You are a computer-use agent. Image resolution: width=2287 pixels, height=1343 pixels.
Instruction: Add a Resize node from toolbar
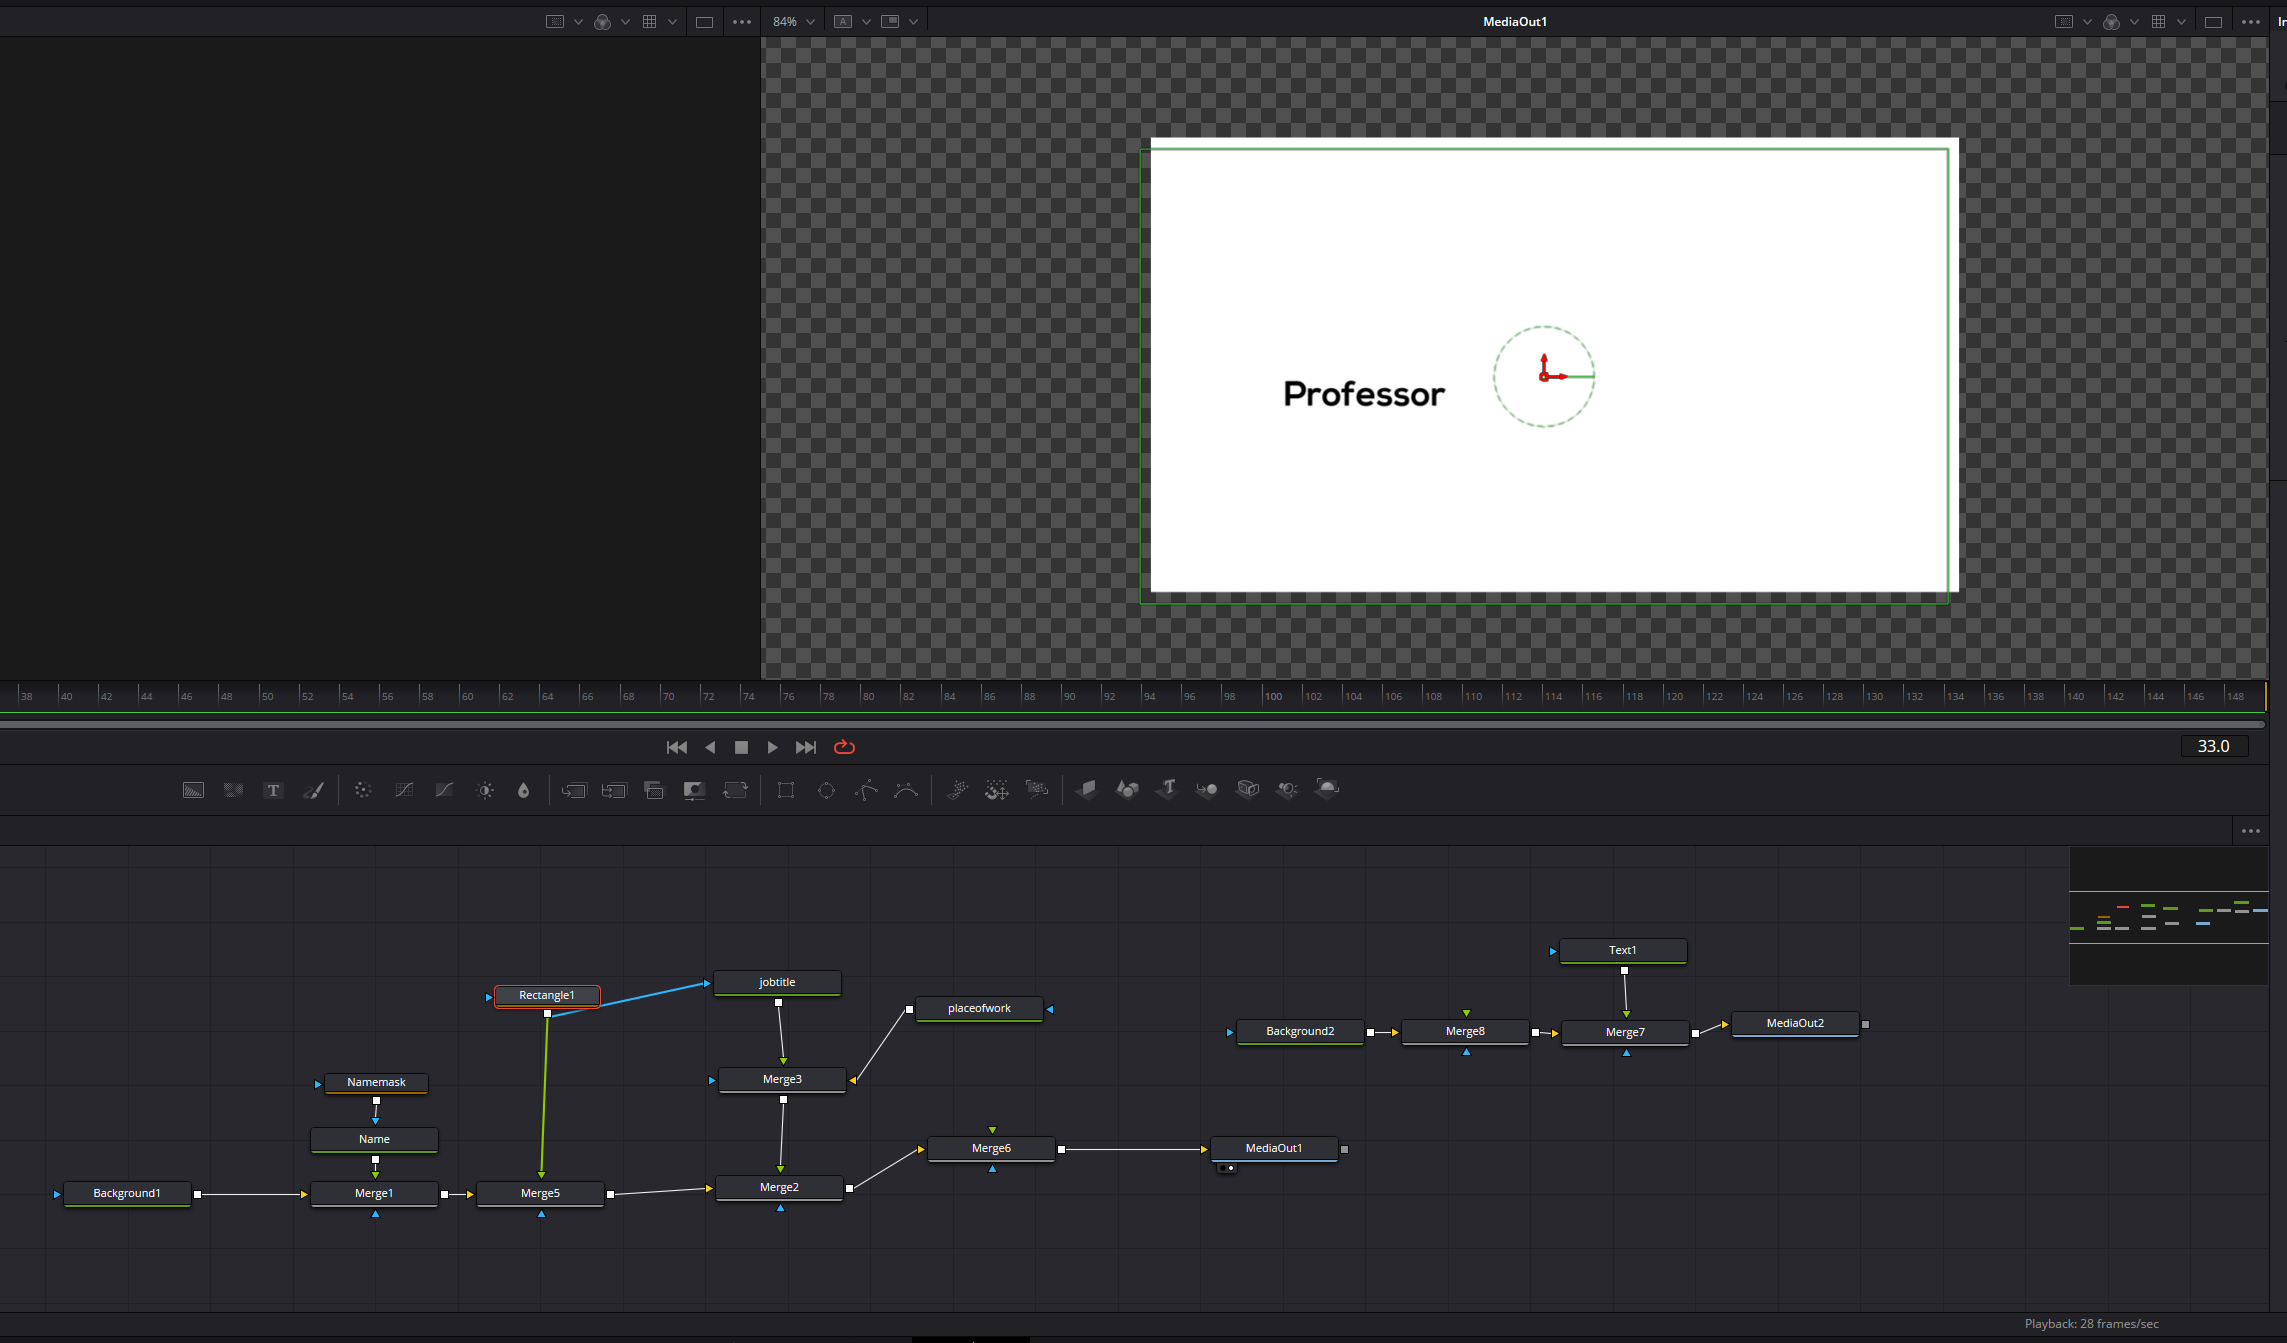coord(694,790)
